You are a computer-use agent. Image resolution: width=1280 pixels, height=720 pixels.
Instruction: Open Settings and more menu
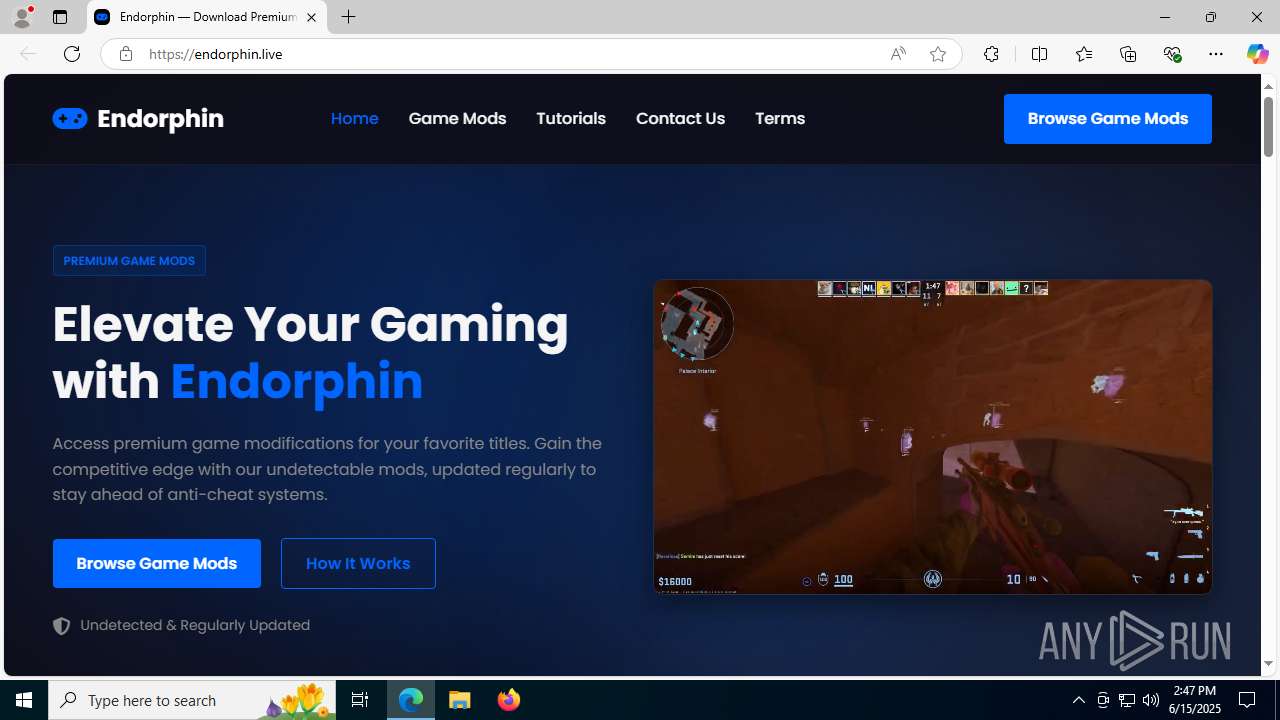point(1216,54)
